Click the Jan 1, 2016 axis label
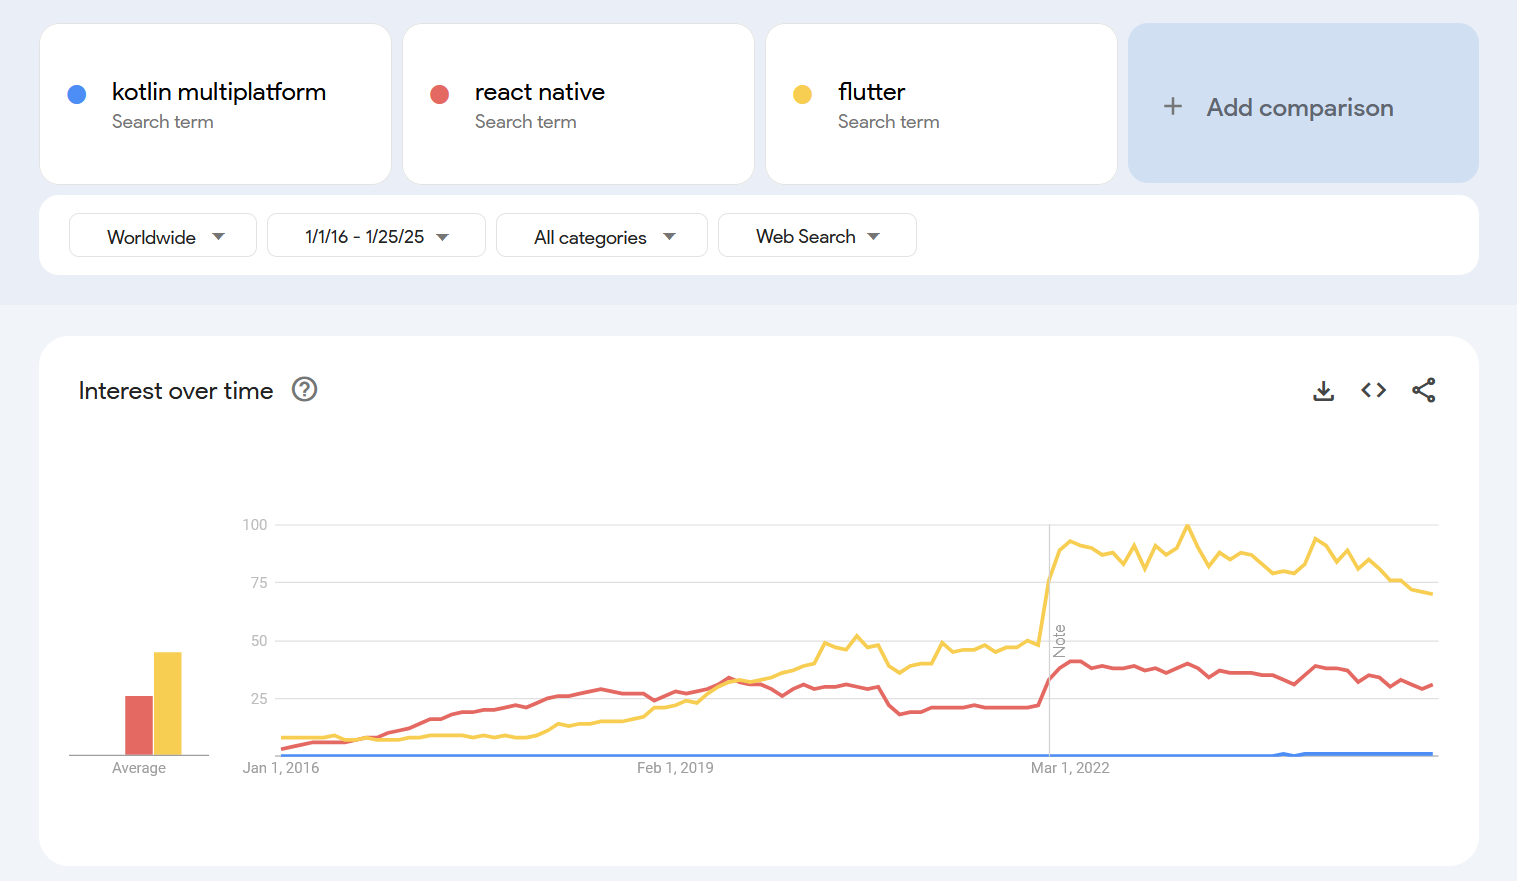Screen dimensions: 1517x881 pyautogui.click(x=281, y=768)
